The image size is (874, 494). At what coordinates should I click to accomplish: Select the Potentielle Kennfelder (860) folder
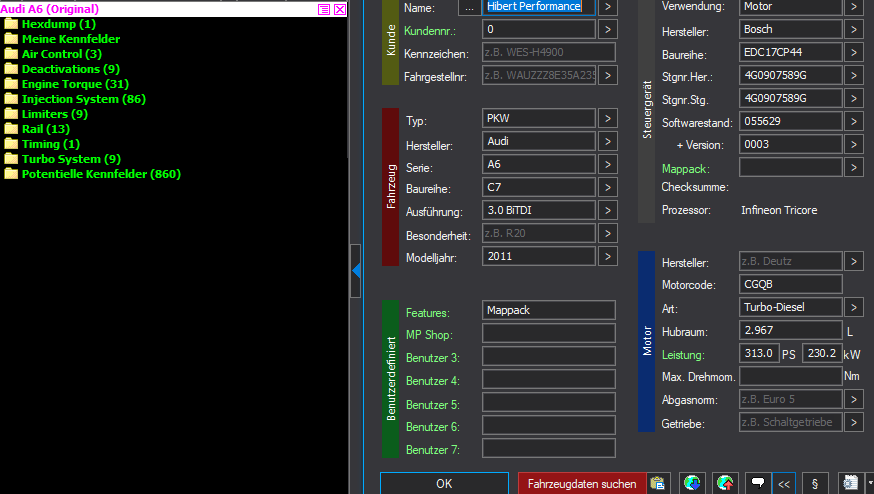point(100,174)
